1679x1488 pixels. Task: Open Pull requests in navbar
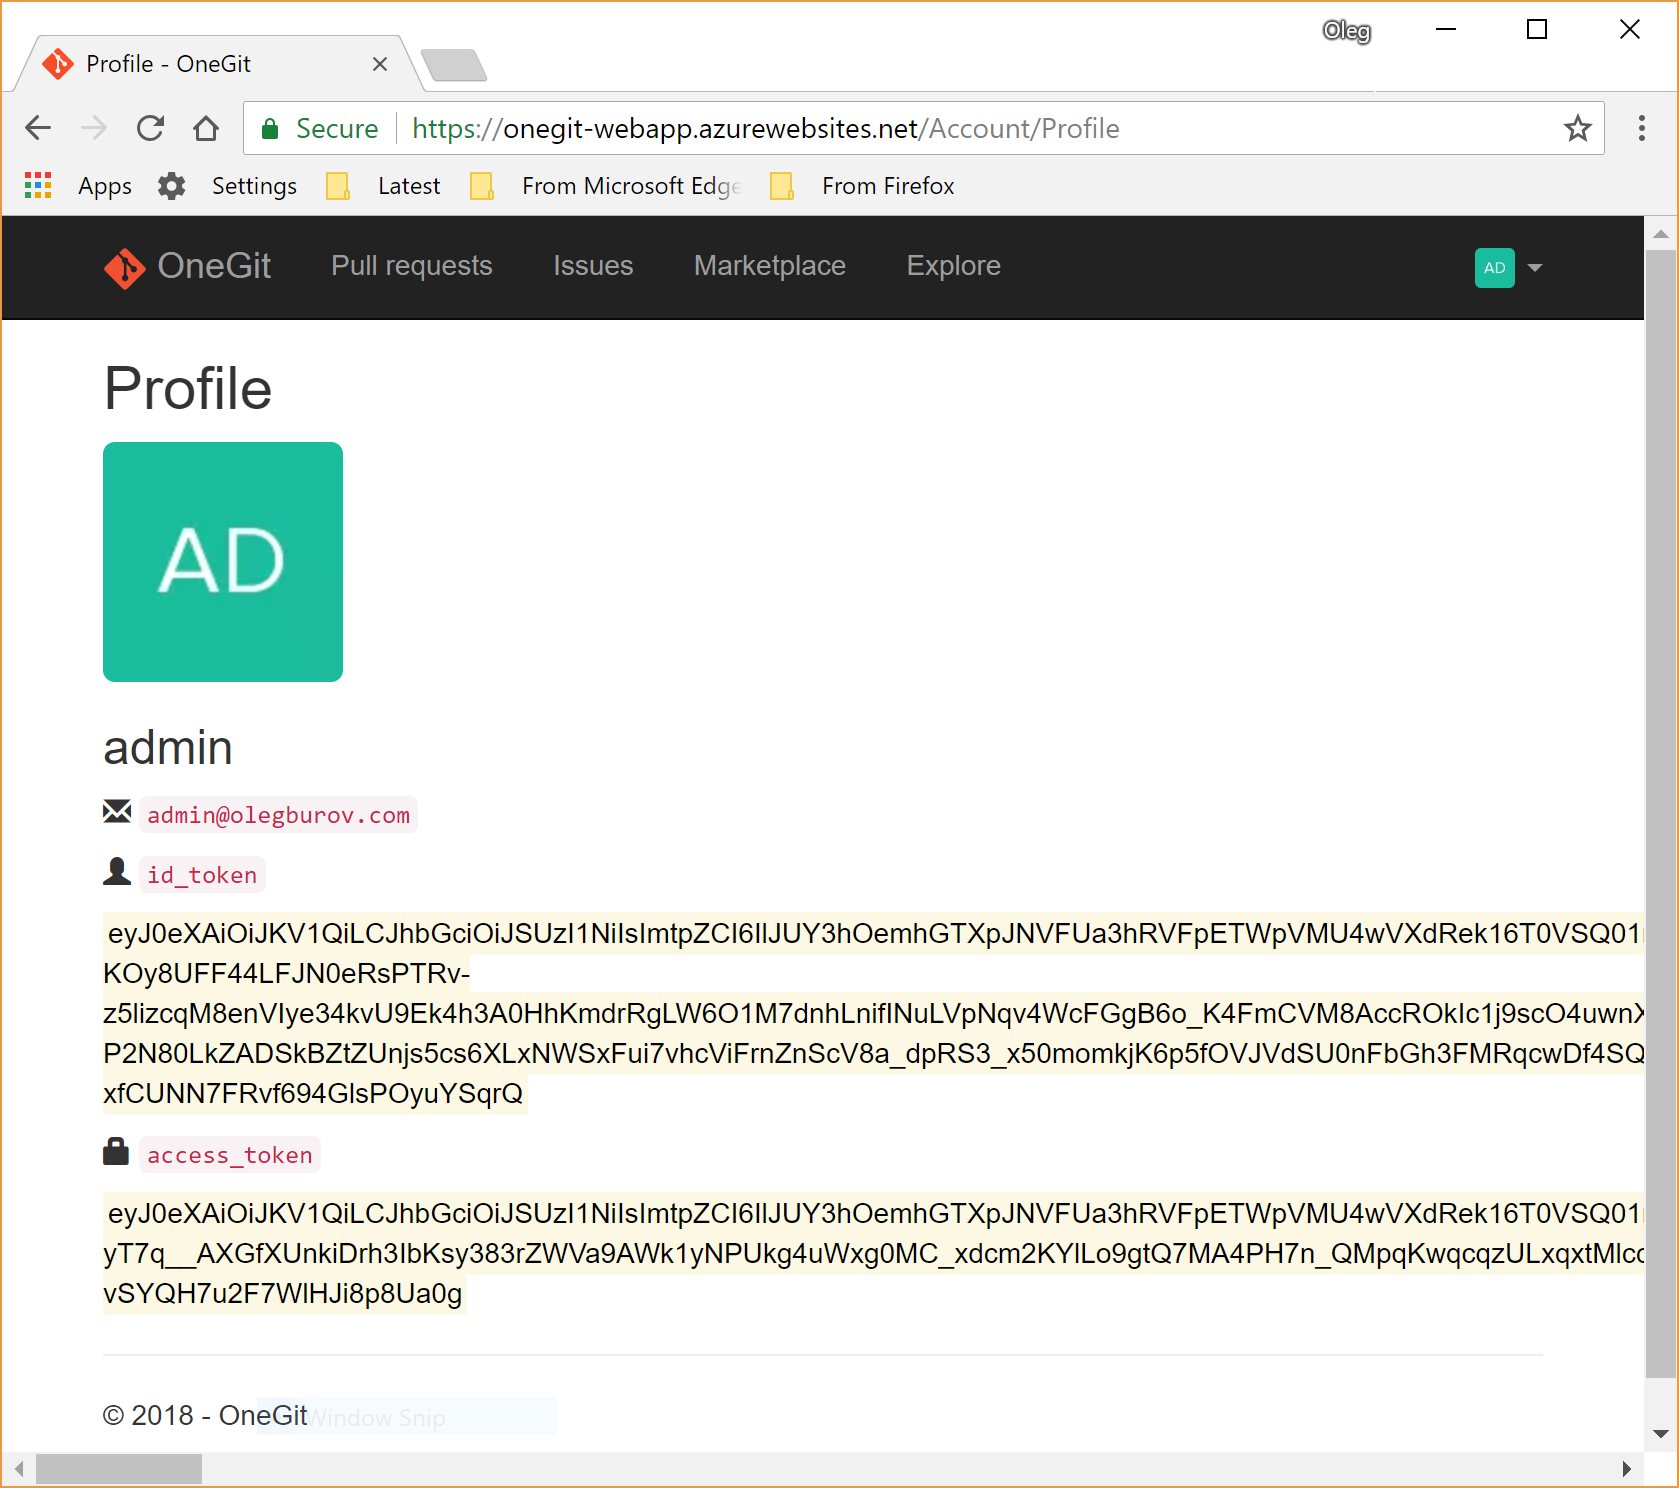tap(411, 266)
